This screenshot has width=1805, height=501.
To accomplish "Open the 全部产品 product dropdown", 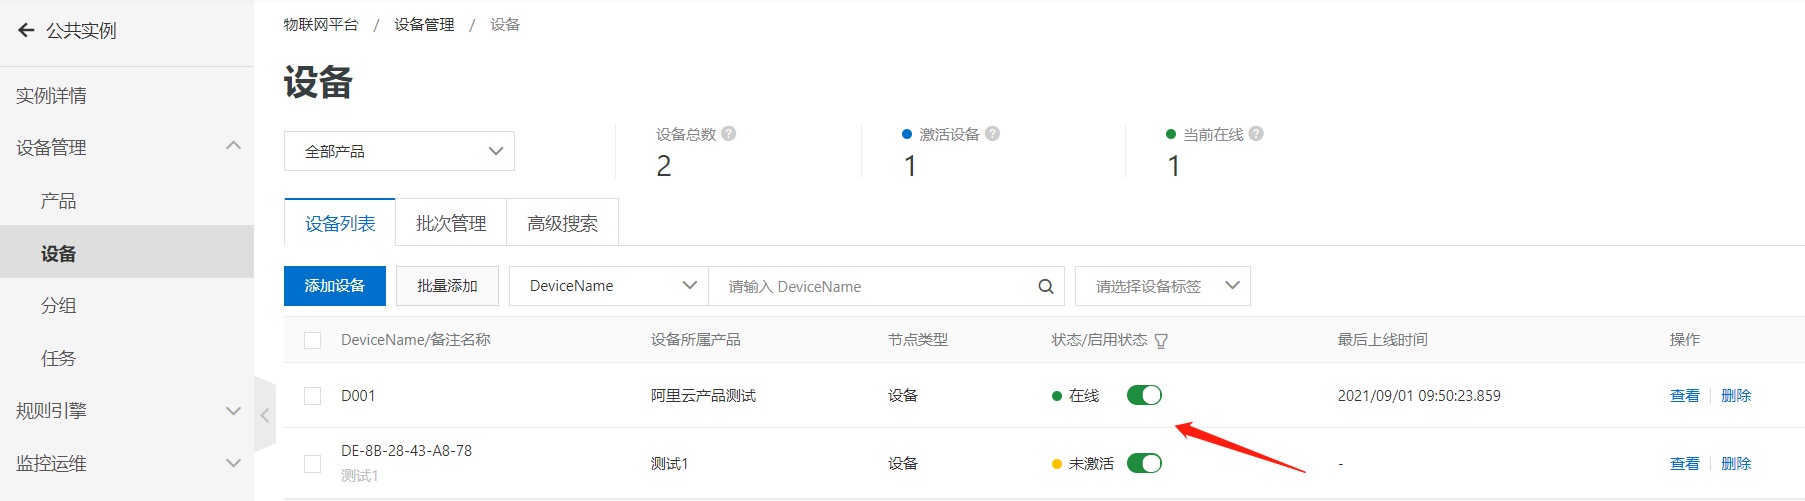I will tap(399, 151).
